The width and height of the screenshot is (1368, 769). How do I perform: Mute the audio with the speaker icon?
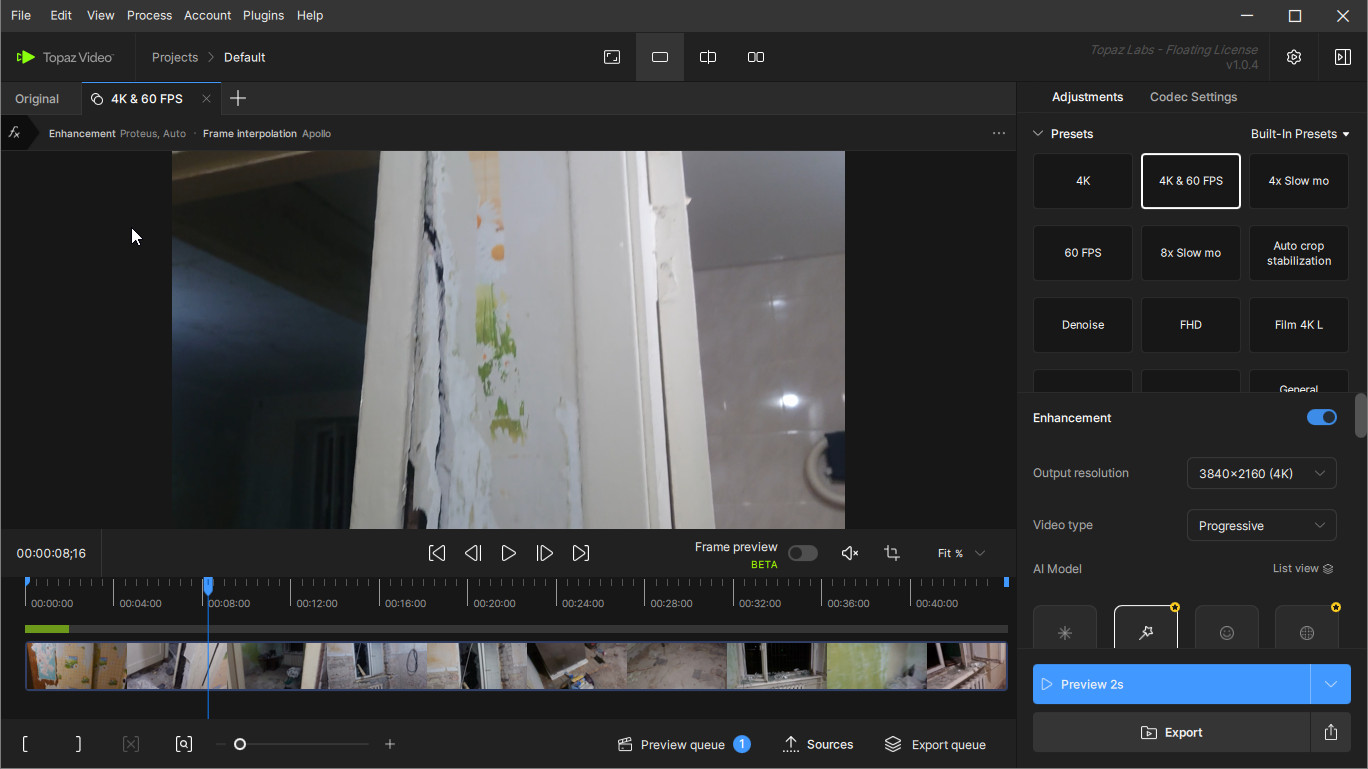pyautogui.click(x=850, y=553)
